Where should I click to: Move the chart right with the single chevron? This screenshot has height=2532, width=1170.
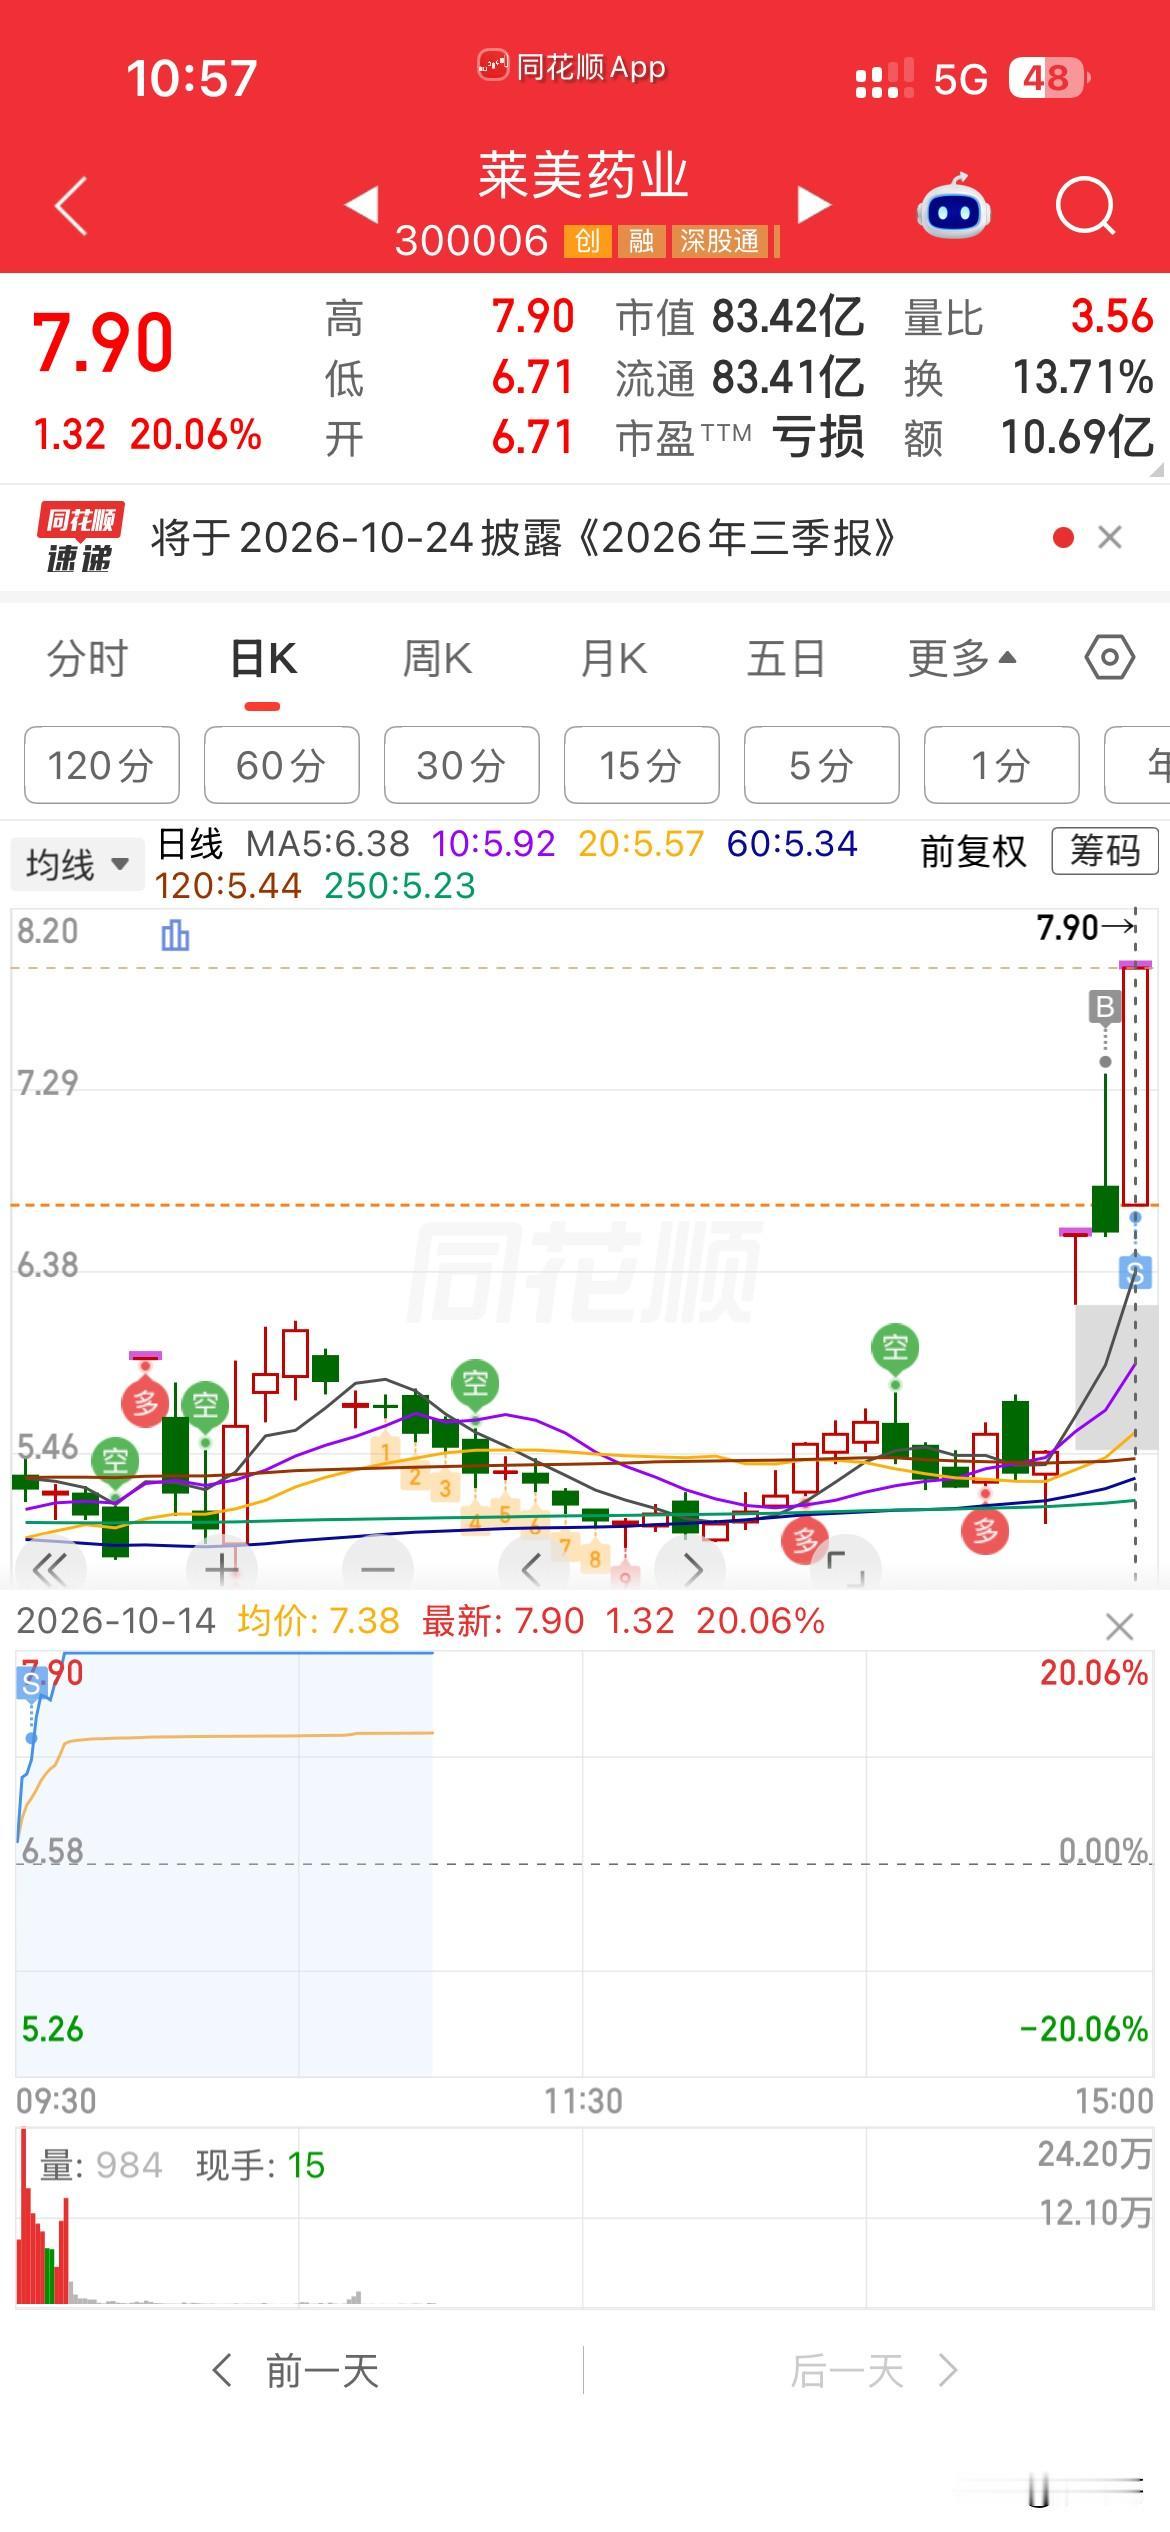click(x=692, y=1569)
